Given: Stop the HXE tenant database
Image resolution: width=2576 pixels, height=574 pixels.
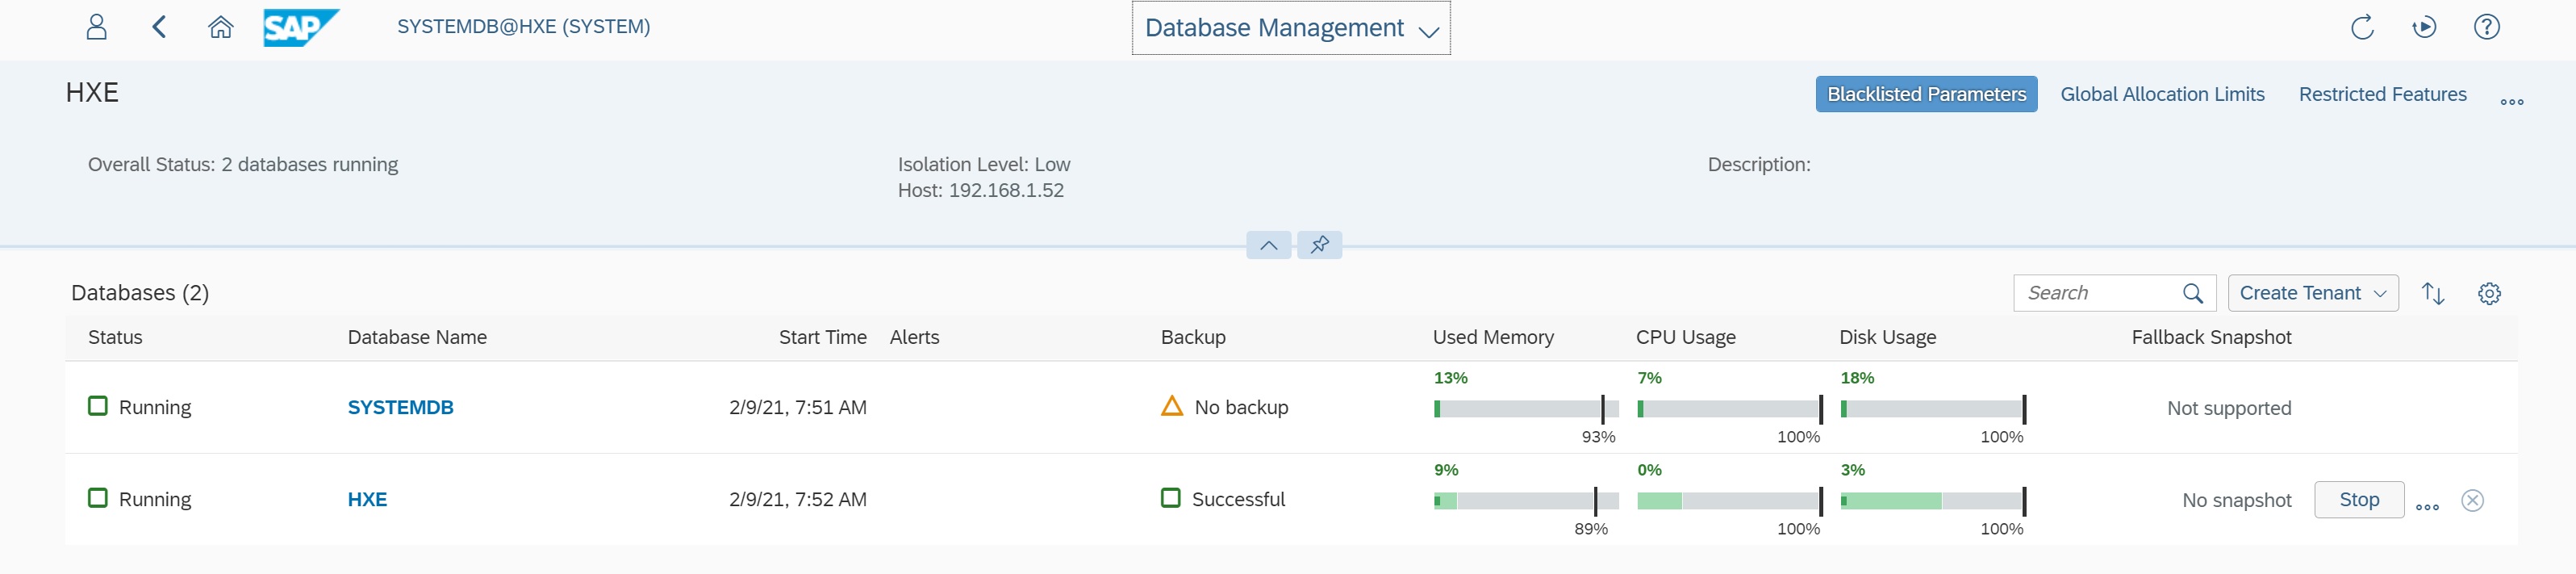Looking at the screenshot, I should point(2358,500).
